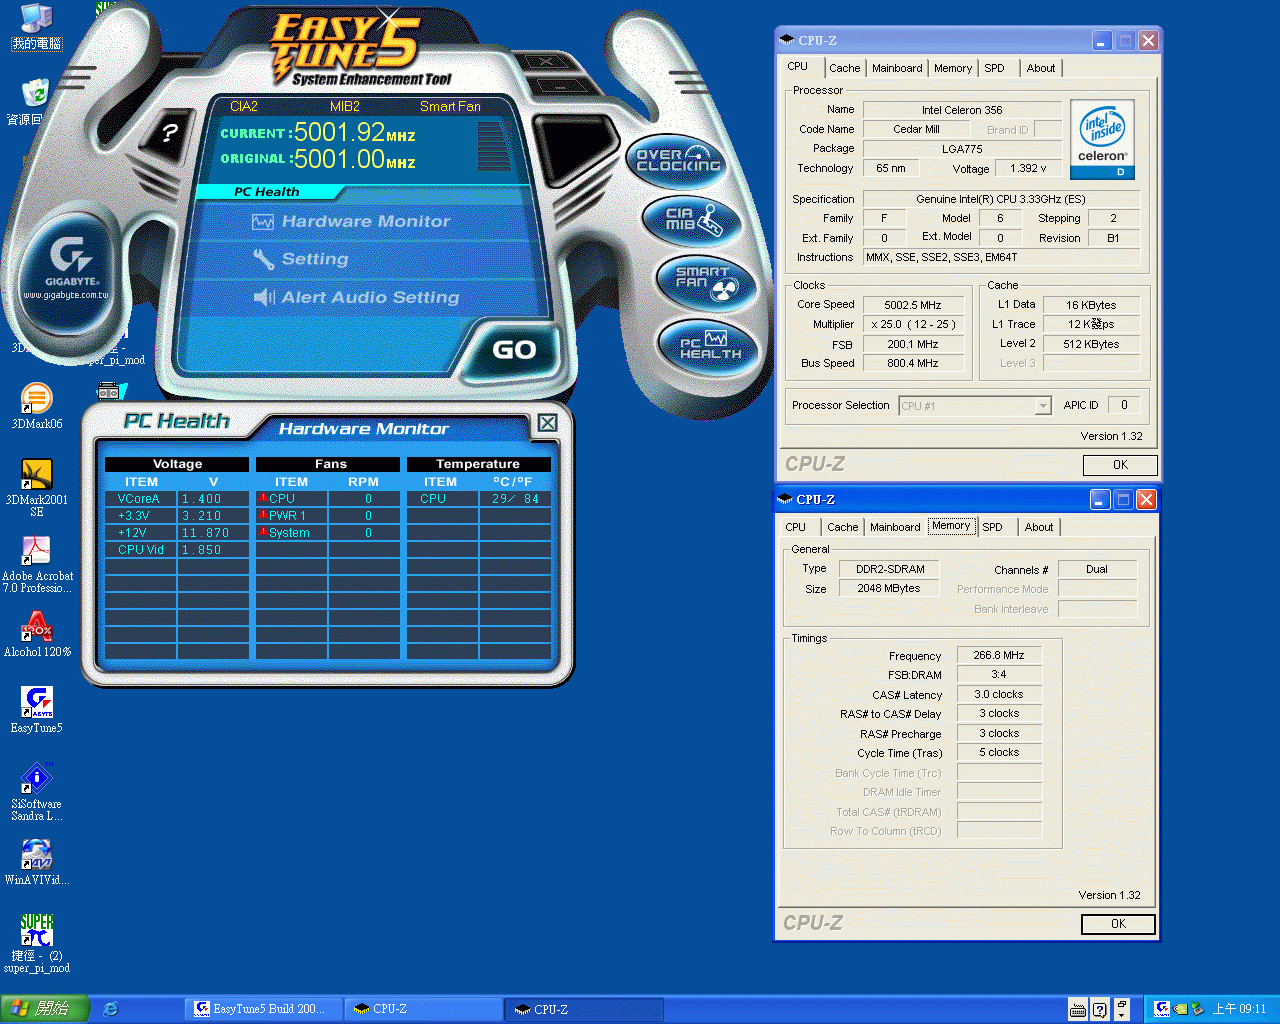The width and height of the screenshot is (1280, 1024).
Task: Click the CPU temperature 29/84 value
Action: pos(515,499)
